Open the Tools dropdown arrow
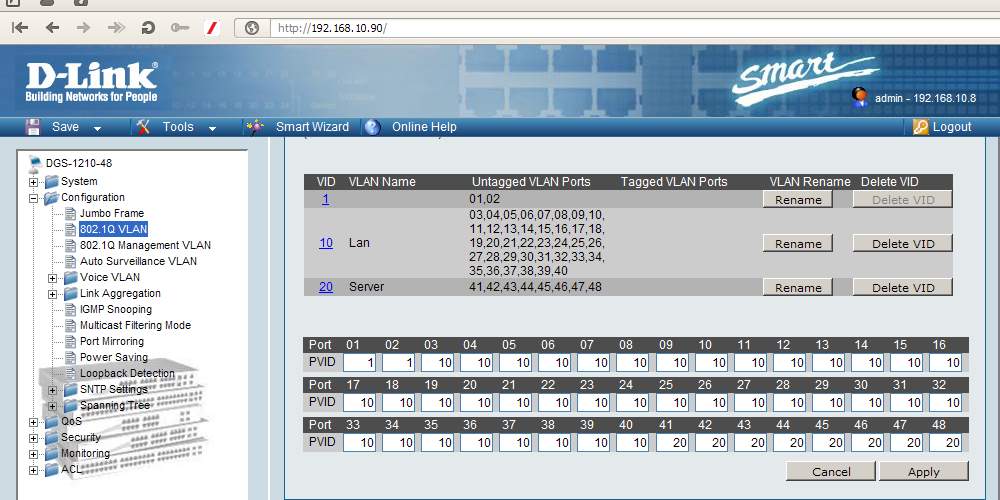The height and width of the screenshot is (500, 1000). 212,128
